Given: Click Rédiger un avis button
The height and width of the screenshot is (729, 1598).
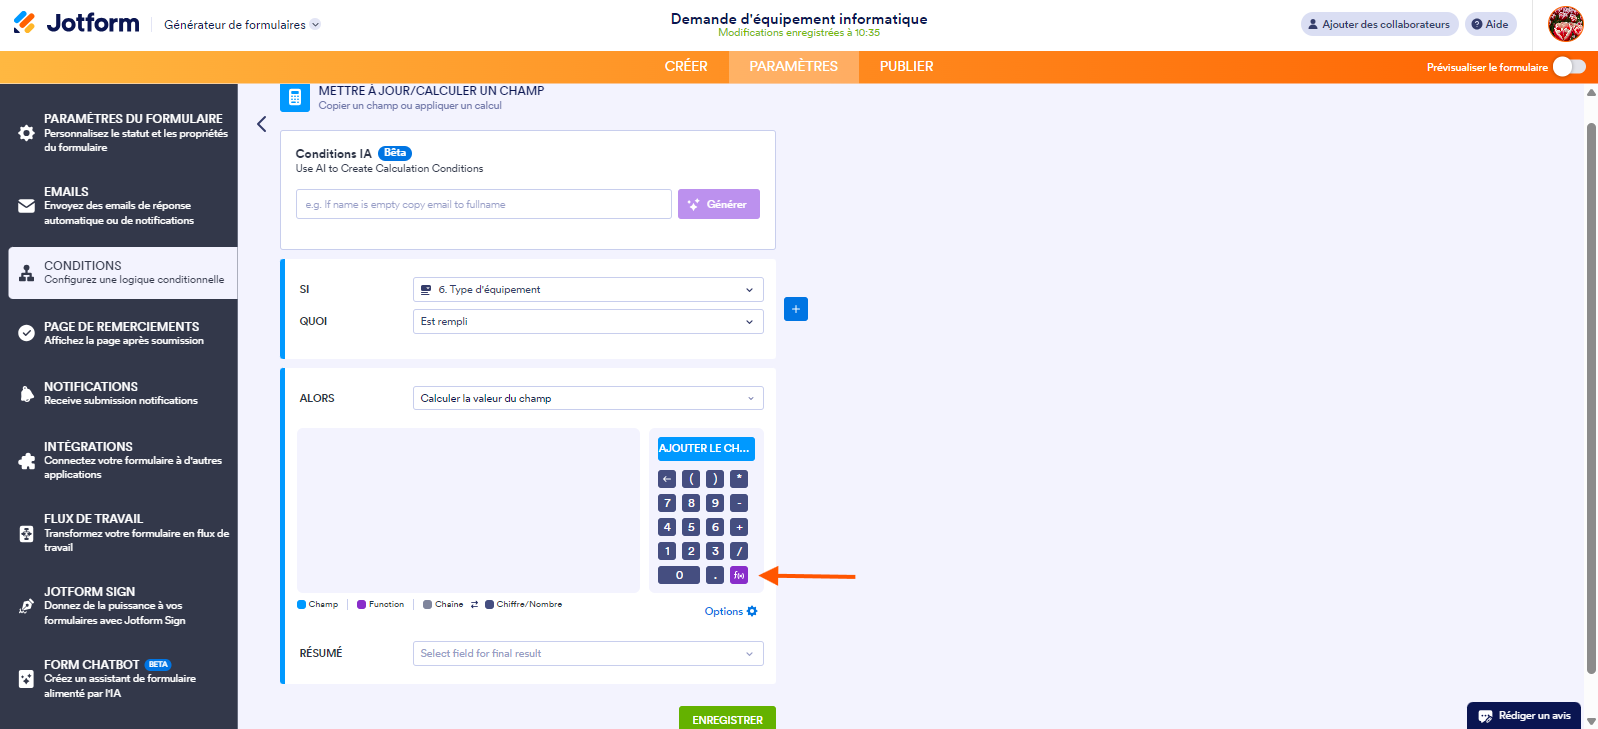Looking at the screenshot, I should tap(1524, 716).
